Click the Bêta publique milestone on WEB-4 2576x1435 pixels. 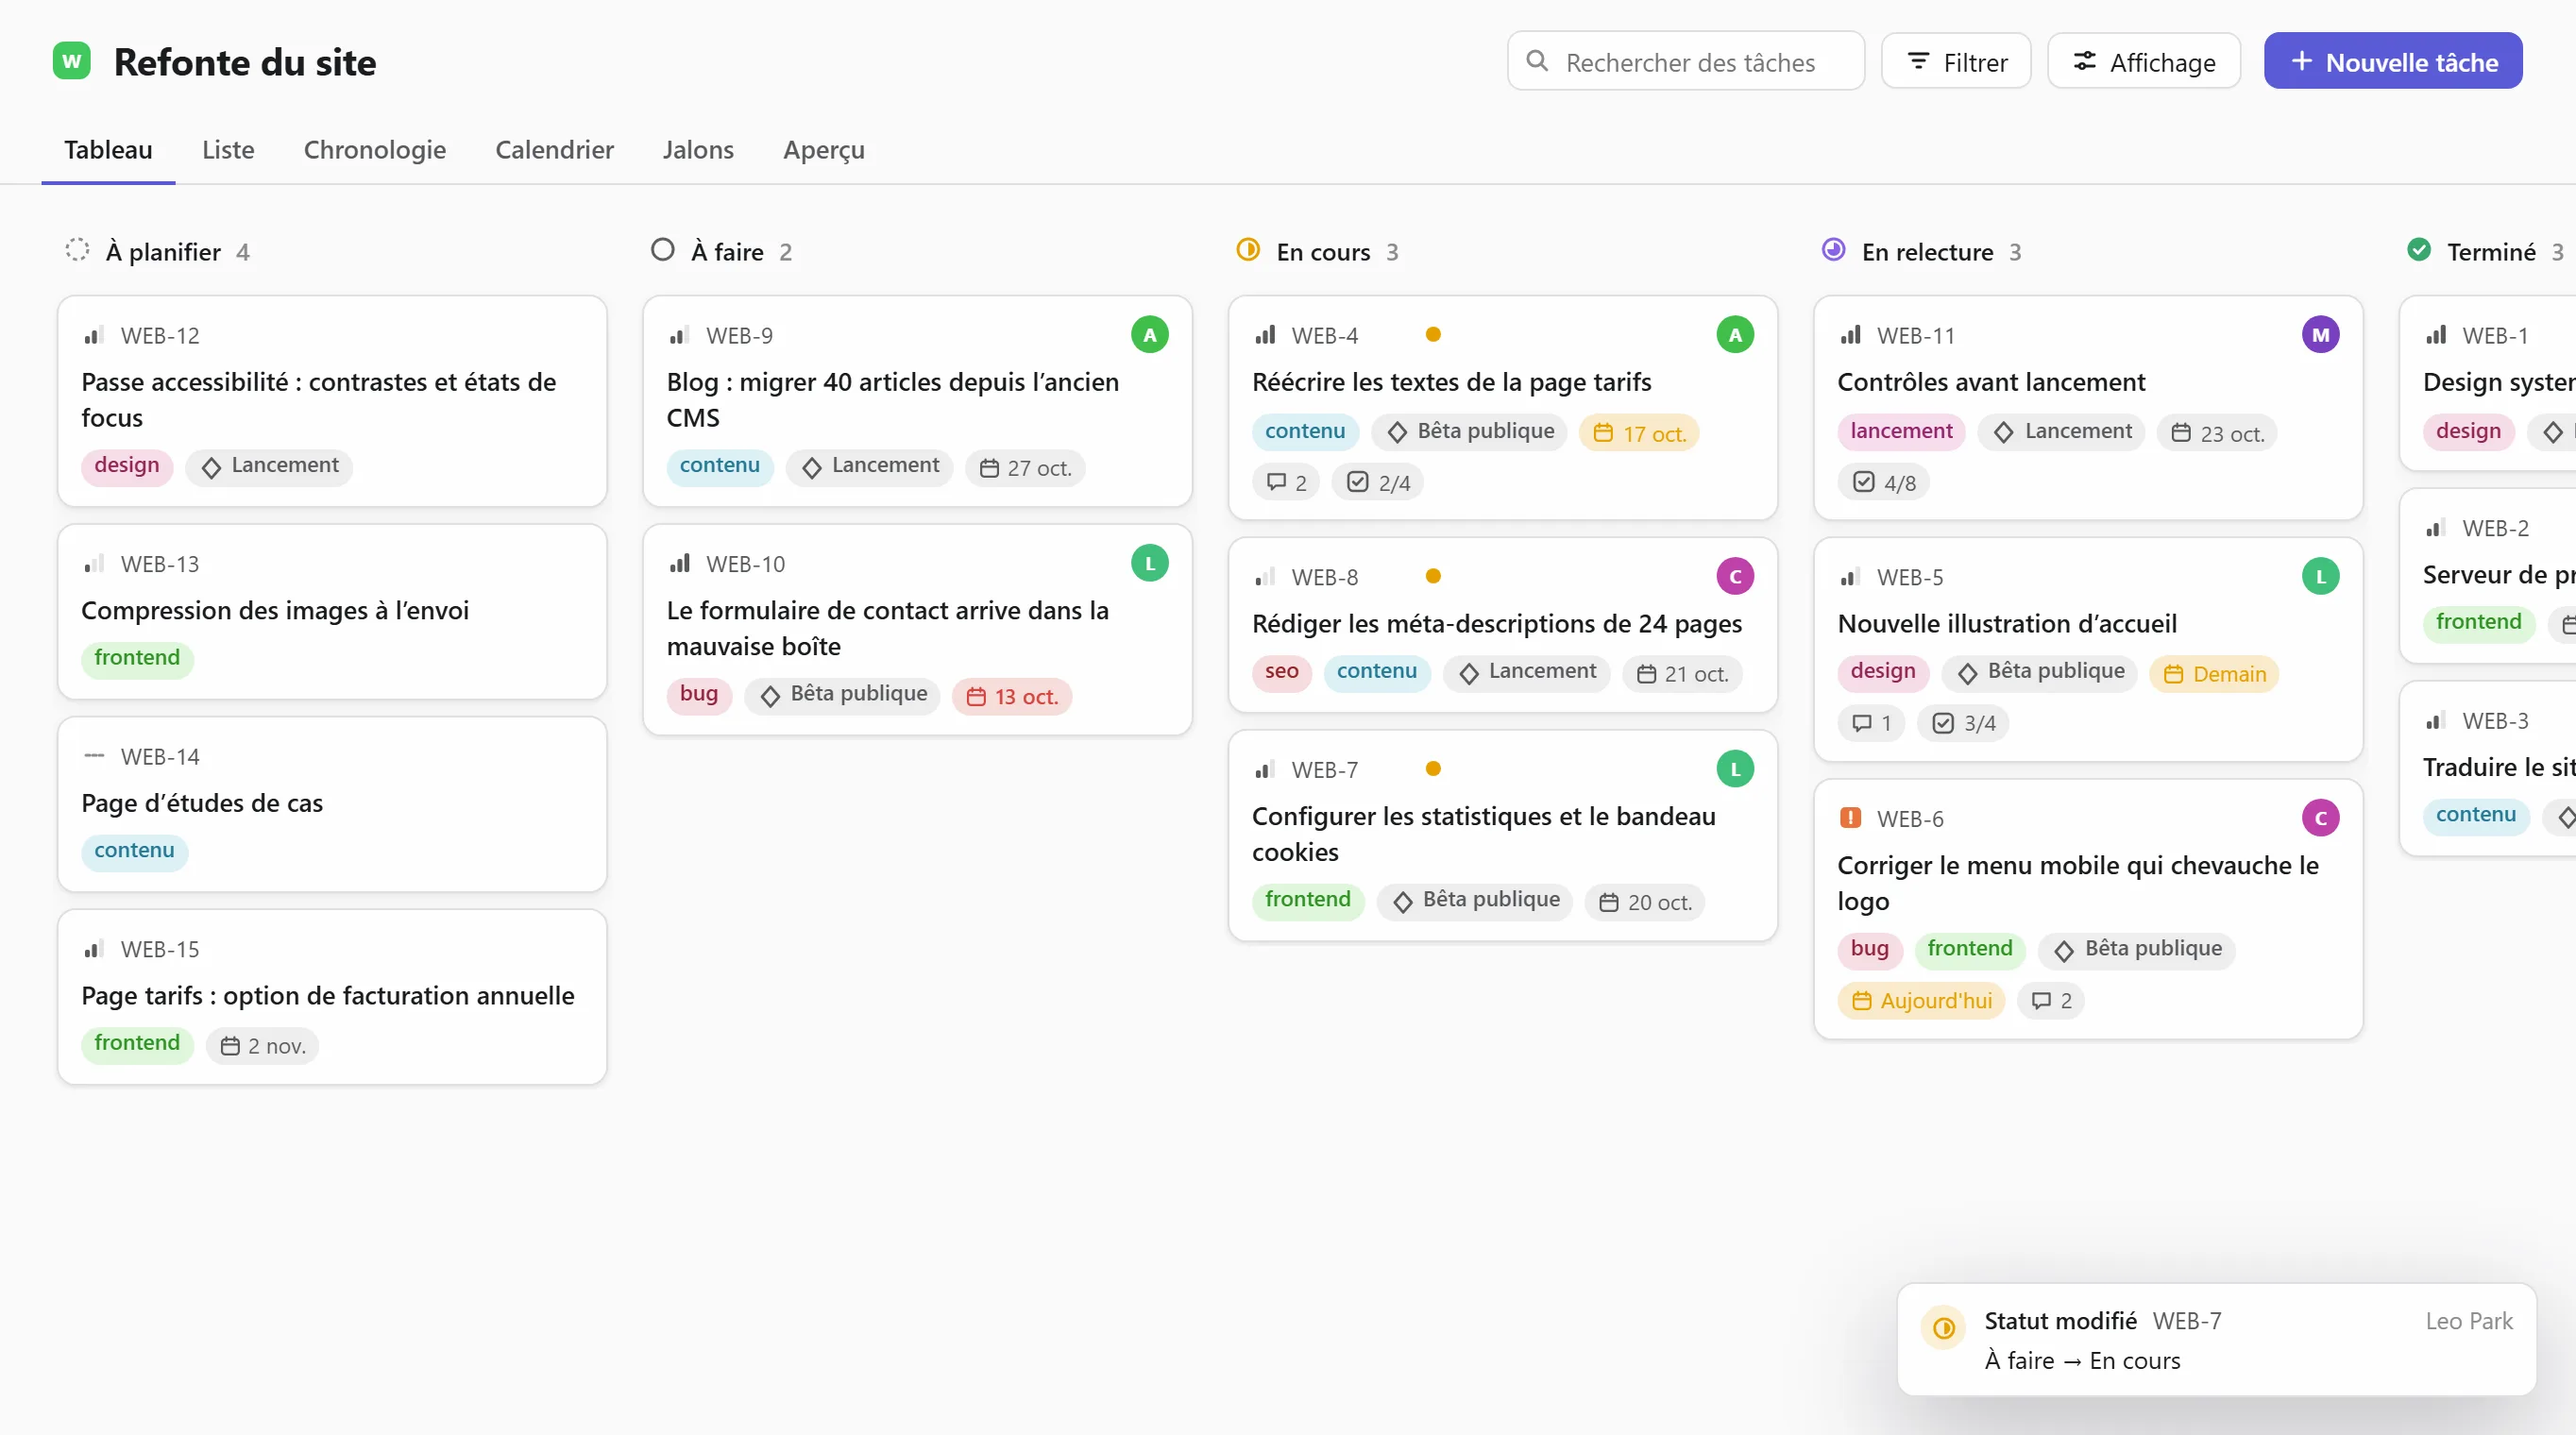(1469, 431)
